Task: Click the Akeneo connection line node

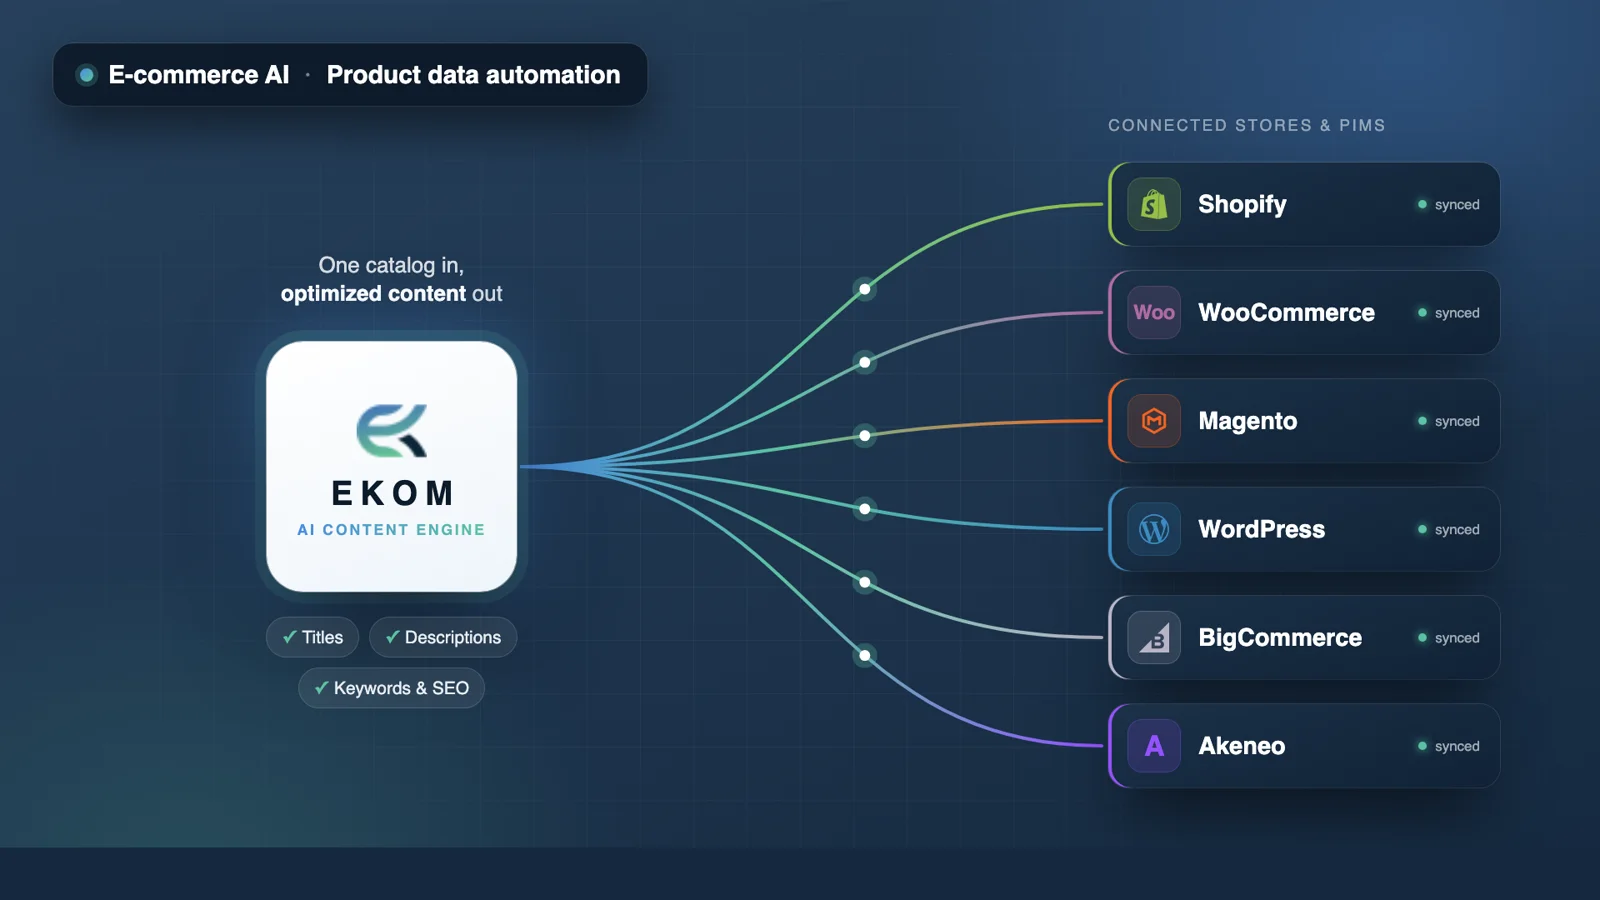Action: [x=865, y=656]
